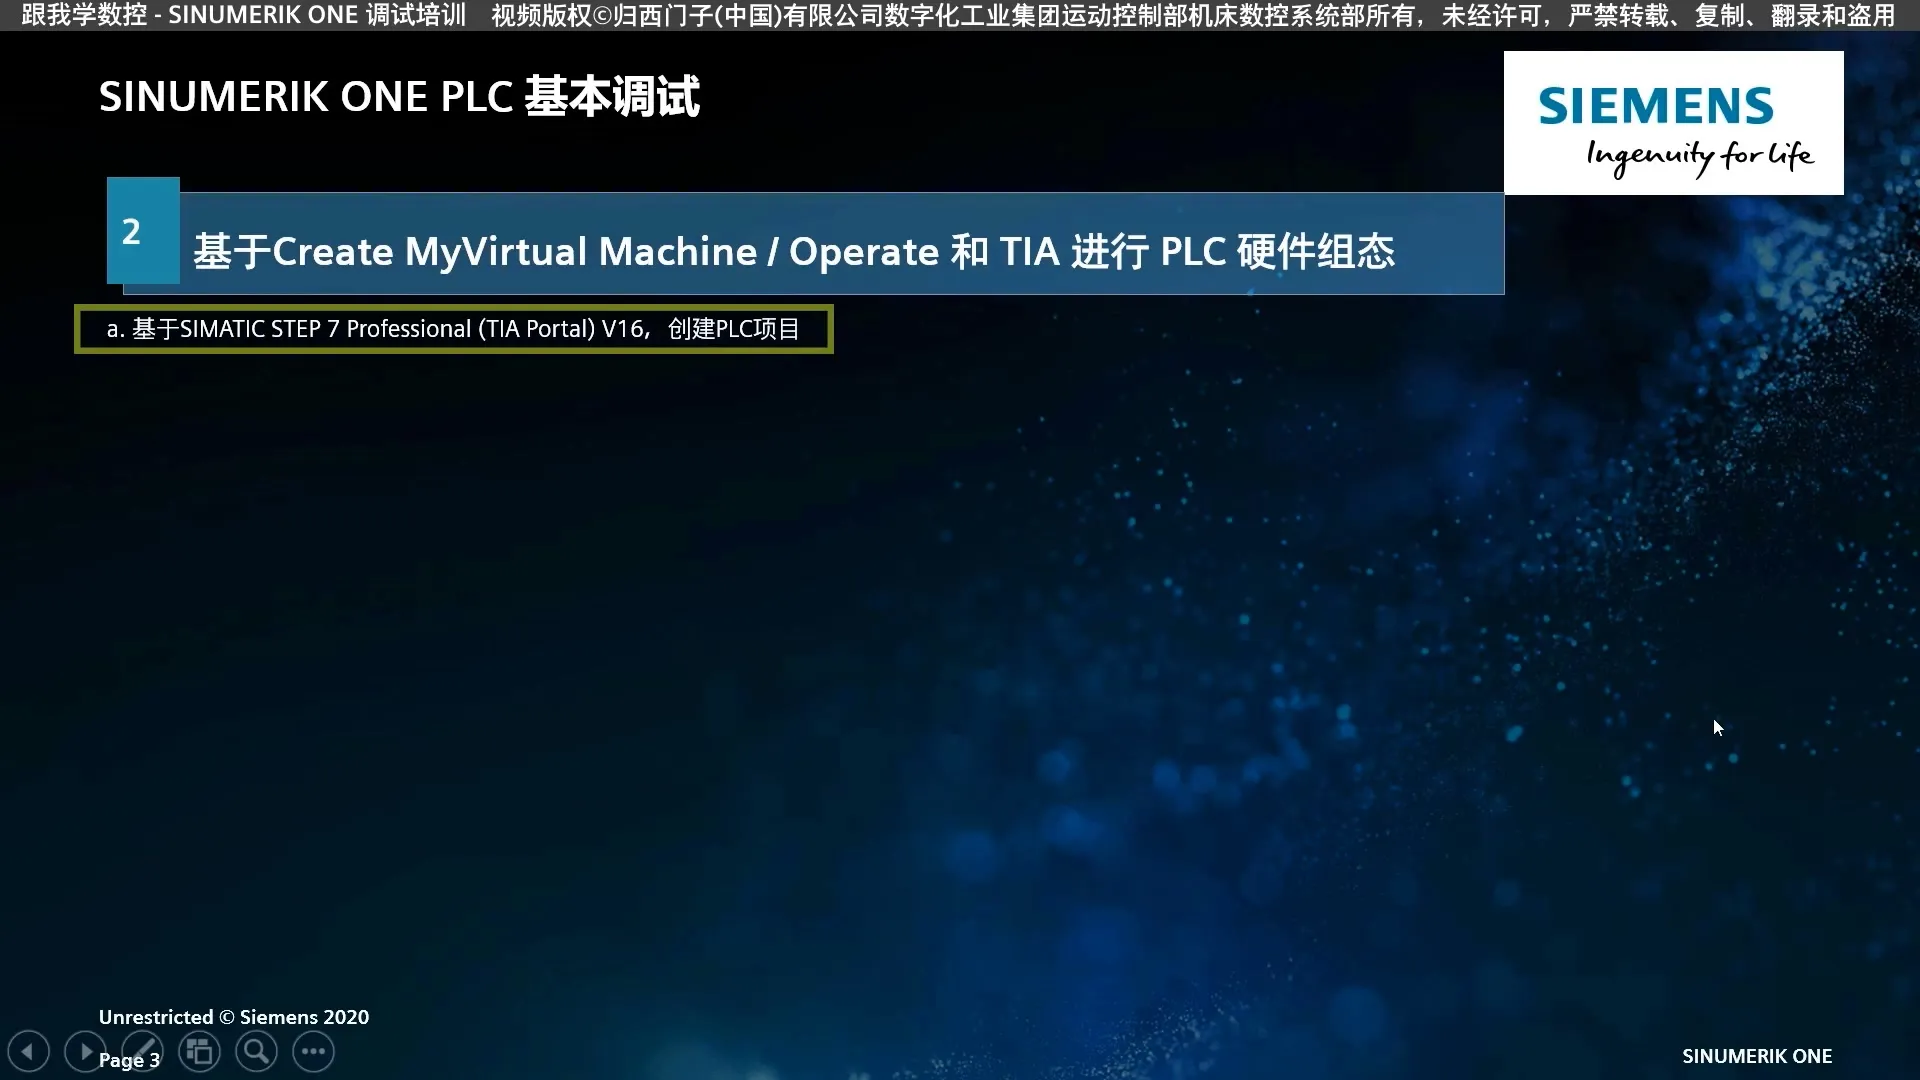Click the SIEMENS logo image
This screenshot has height=1080, width=1920.
(1655, 106)
